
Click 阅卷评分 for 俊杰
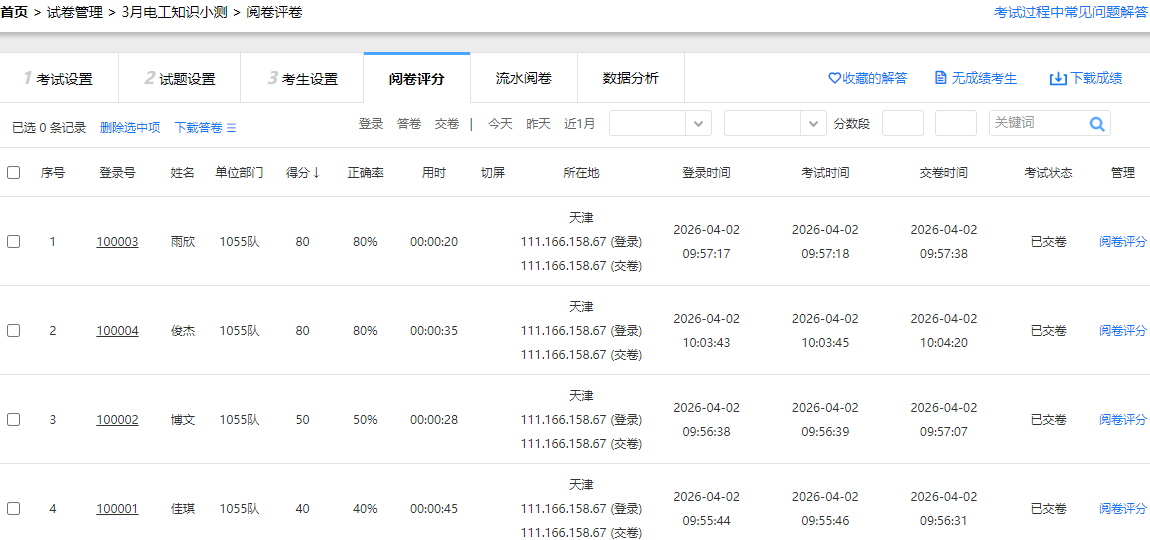tap(1122, 330)
